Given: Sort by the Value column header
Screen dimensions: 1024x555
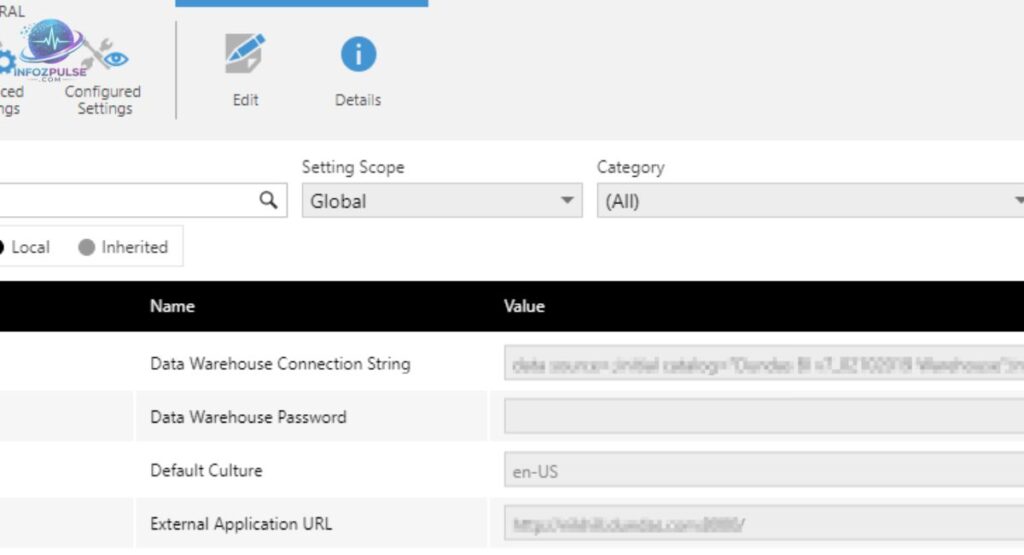Looking at the screenshot, I should (x=524, y=306).
